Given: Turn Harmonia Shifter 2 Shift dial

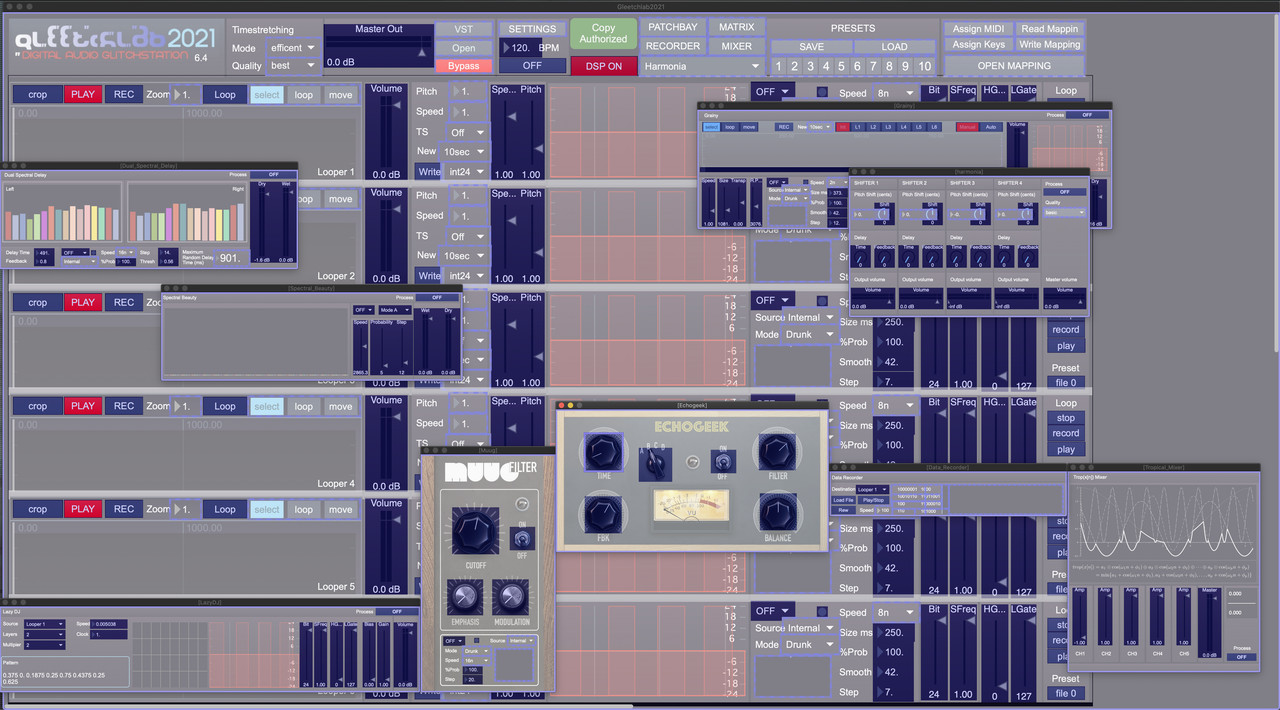Looking at the screenshot, I should tap(930, 214).
